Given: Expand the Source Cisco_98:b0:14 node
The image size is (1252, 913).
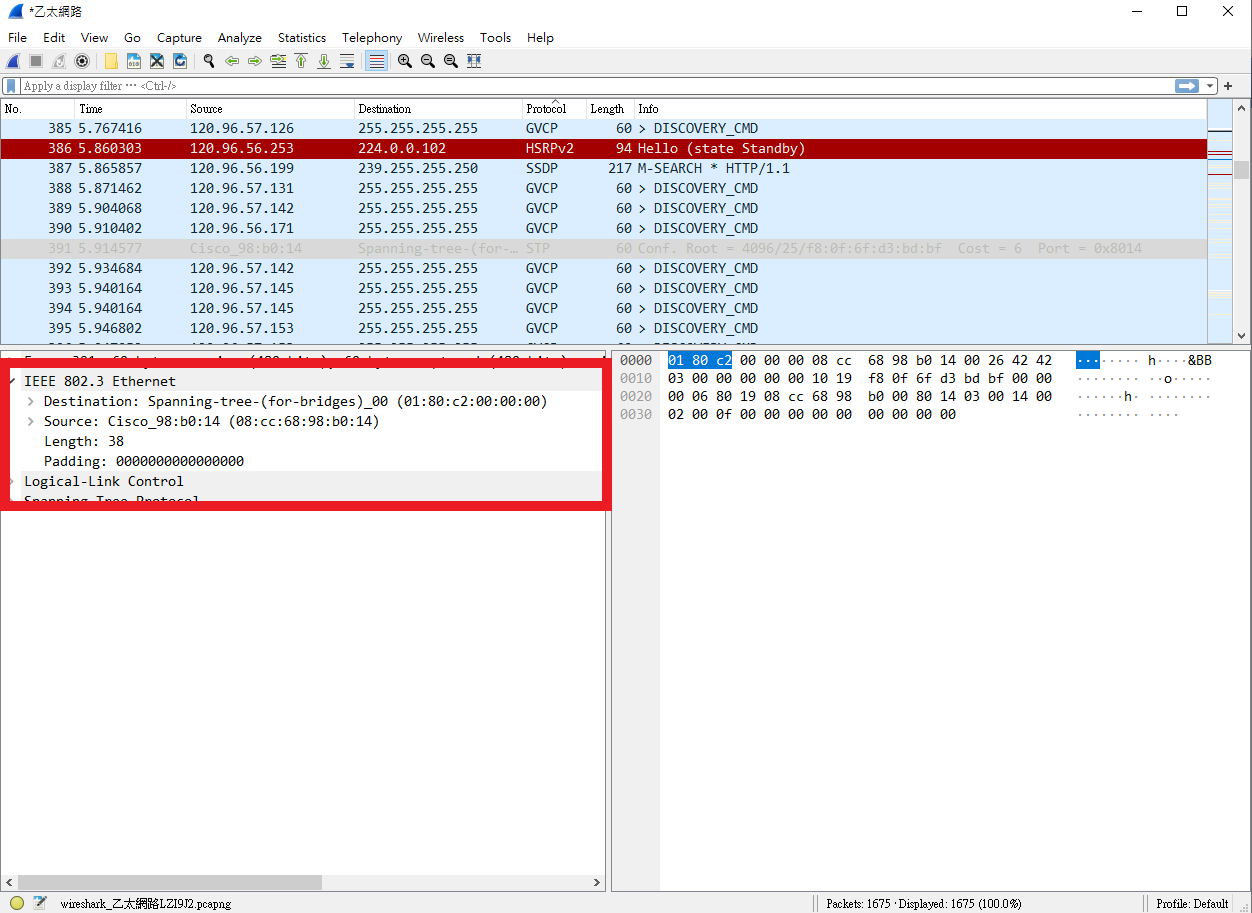Looking at the screenshot, I should [x=31, y=421].
